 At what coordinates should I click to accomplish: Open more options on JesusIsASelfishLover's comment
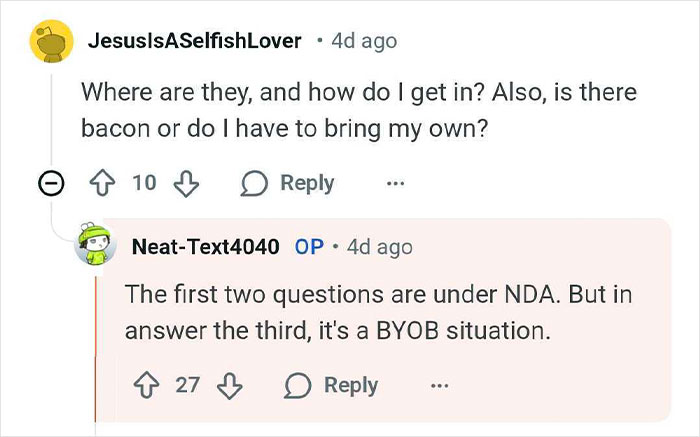pyautogui.click(x=395, y=184)
